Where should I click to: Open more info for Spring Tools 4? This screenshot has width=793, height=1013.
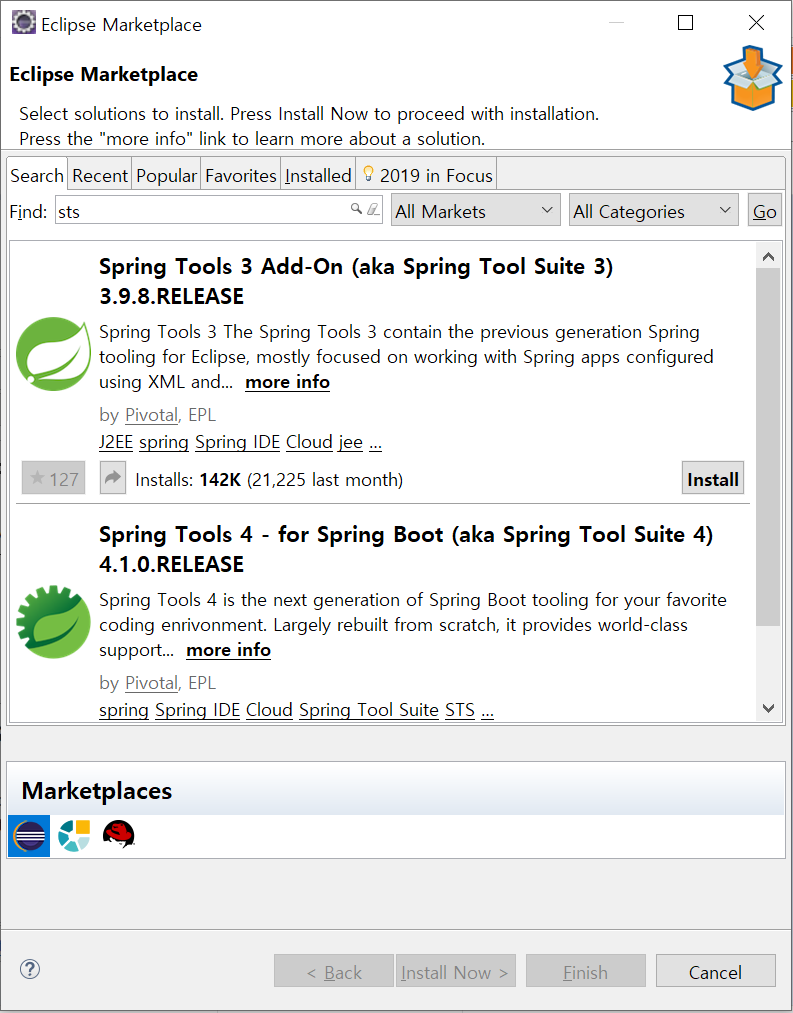229,650
